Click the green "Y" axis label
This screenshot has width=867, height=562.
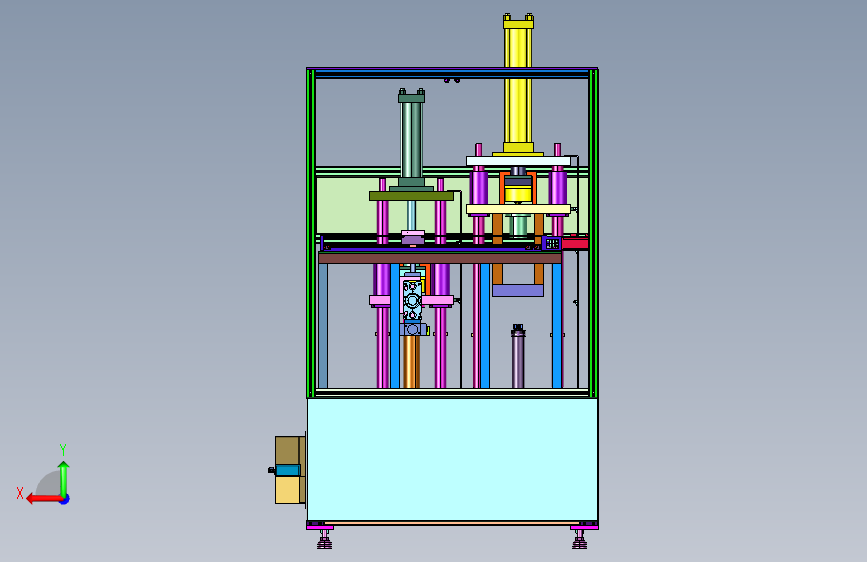63,449
